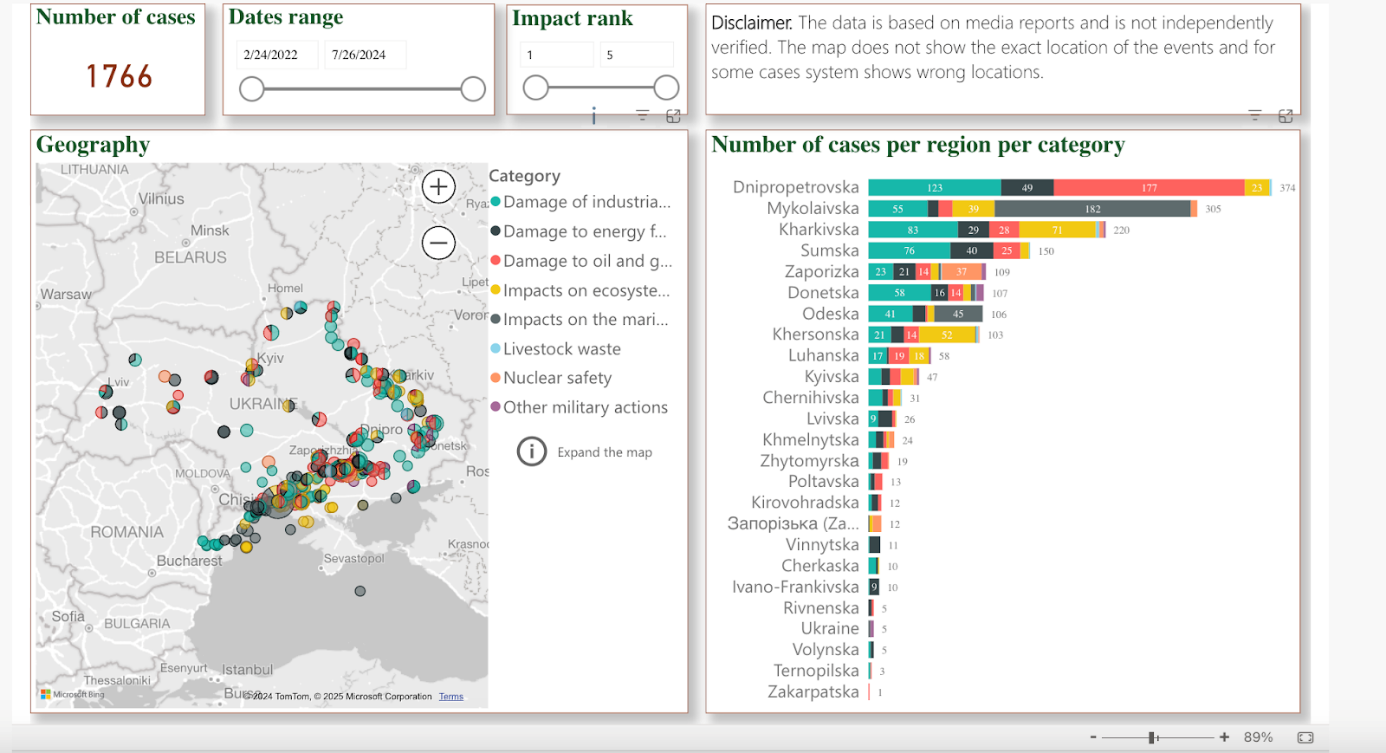The width and height of the screenshot is (1386, 753).
Task: Click the Khmelnytska region label
Action: (810, 439)
